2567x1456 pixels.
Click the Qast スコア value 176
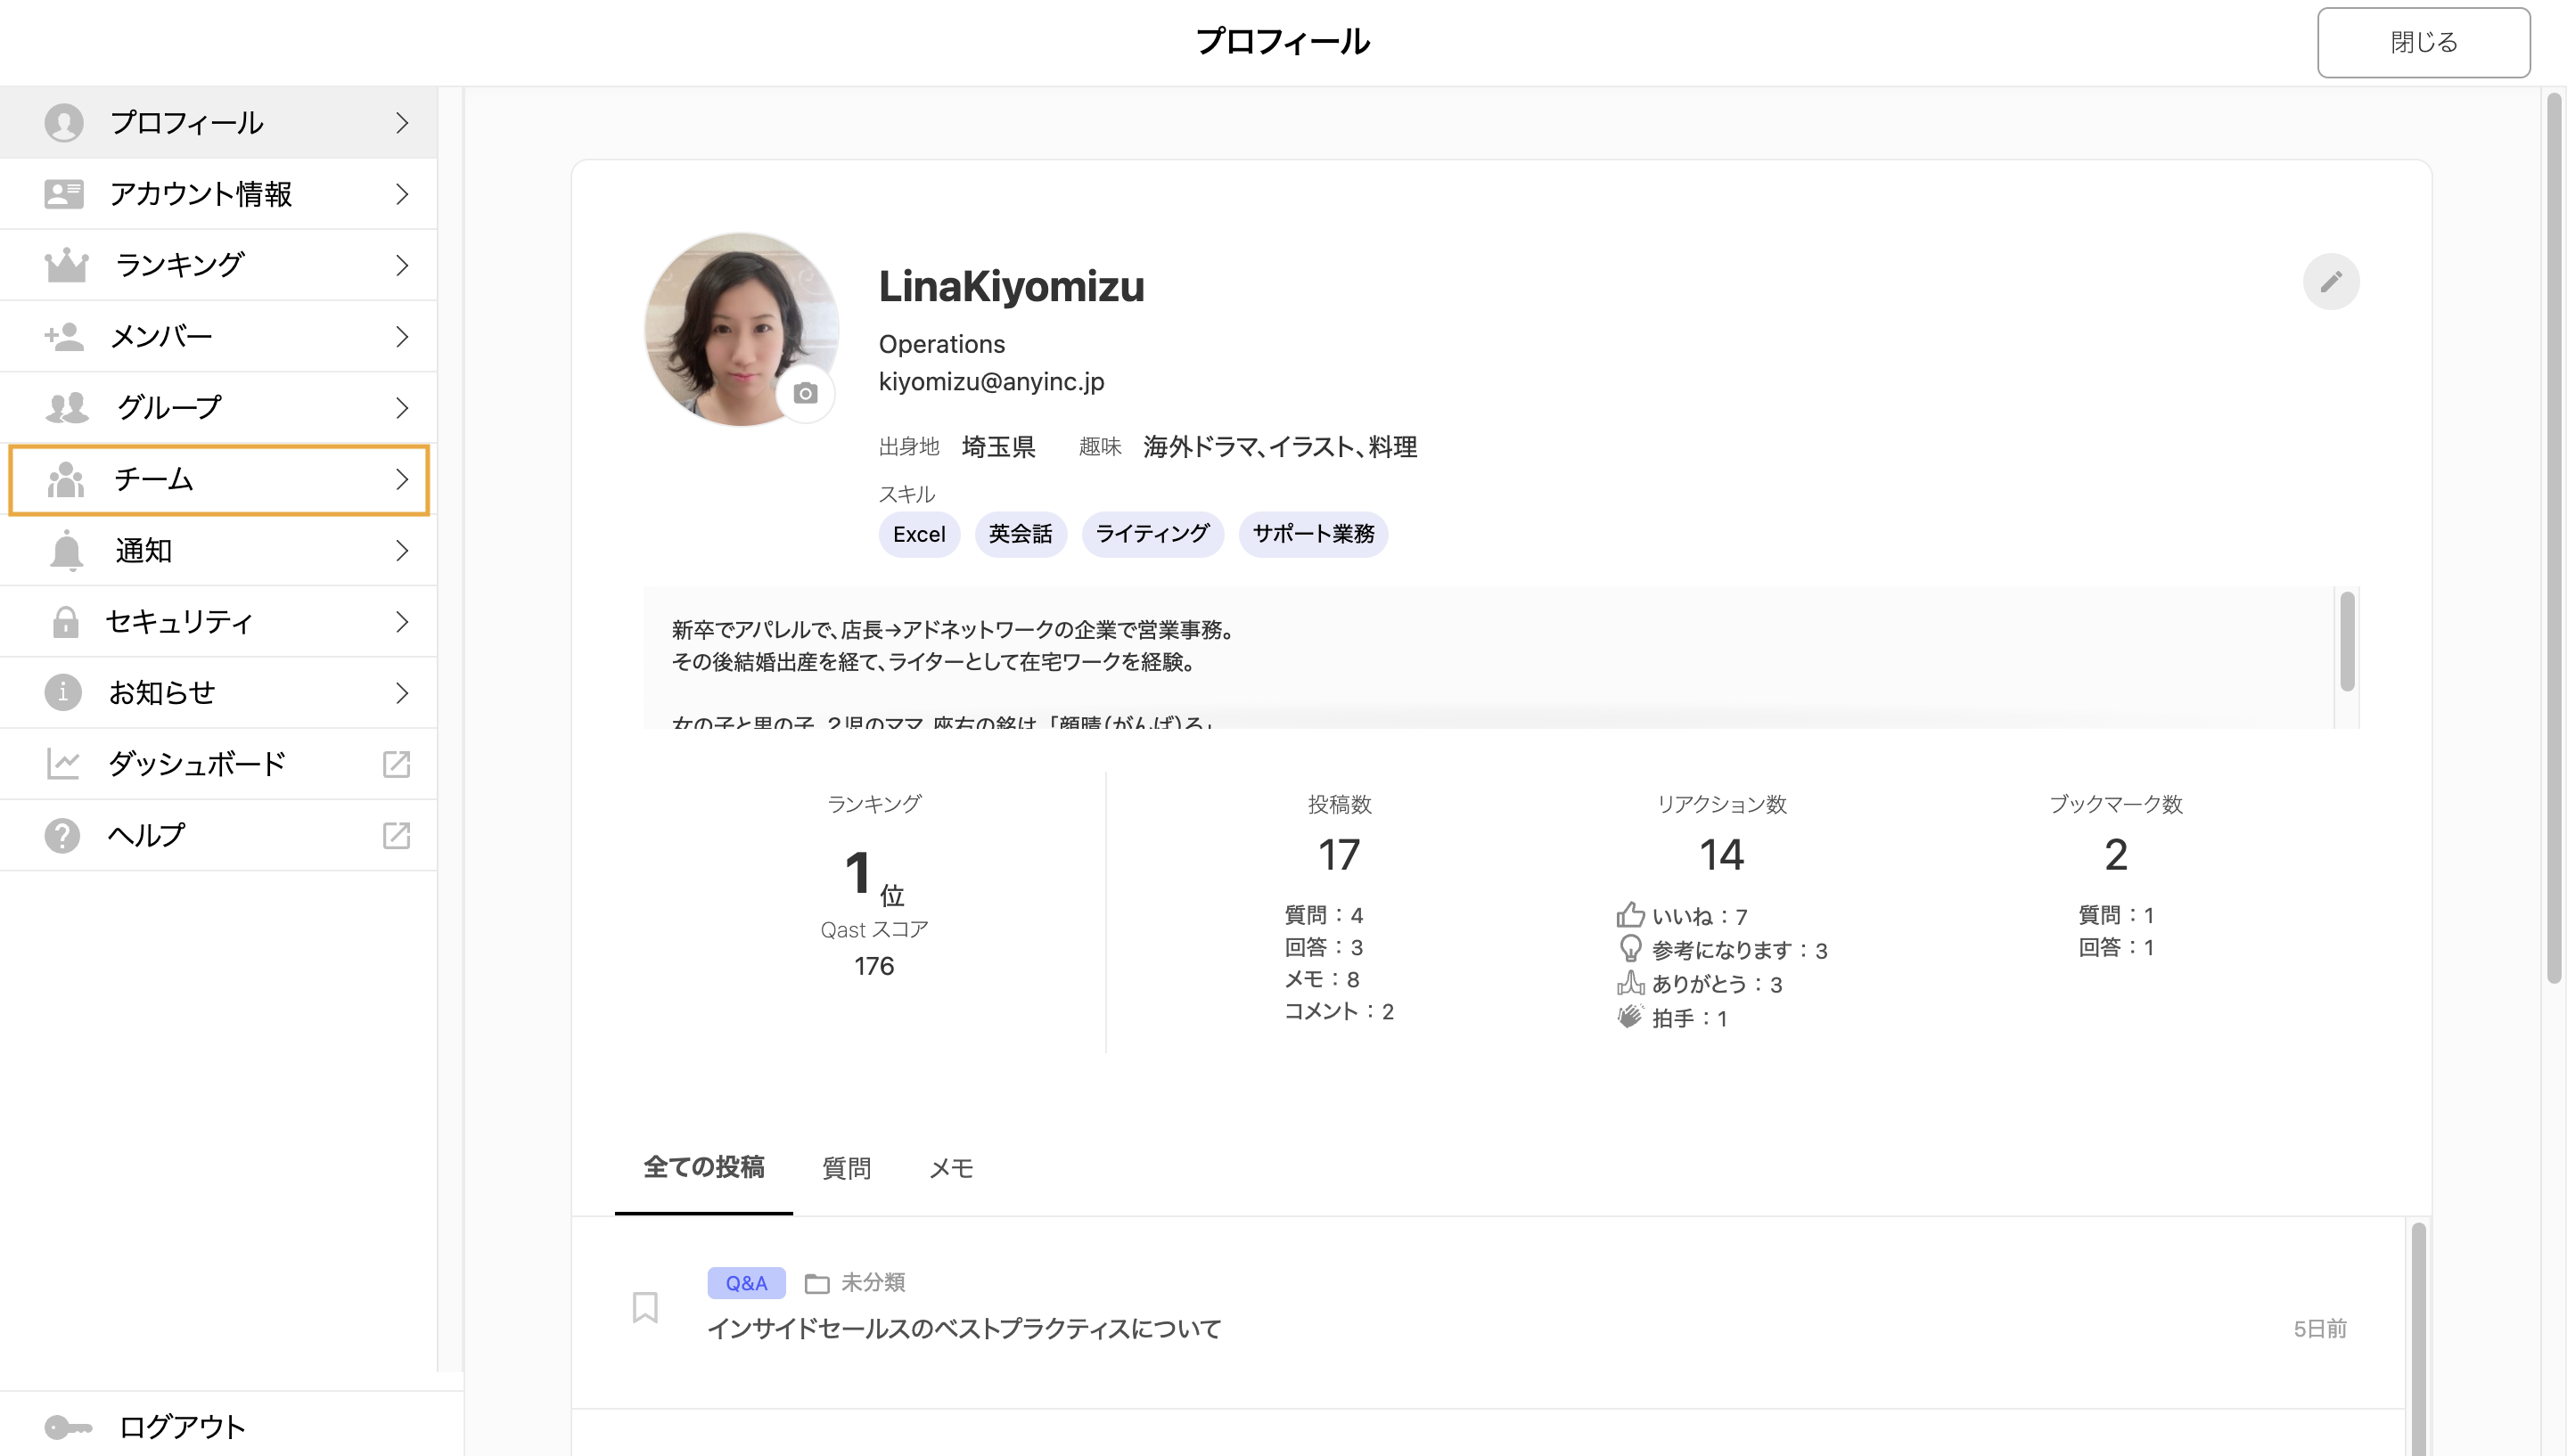click(x=874, y=966)
